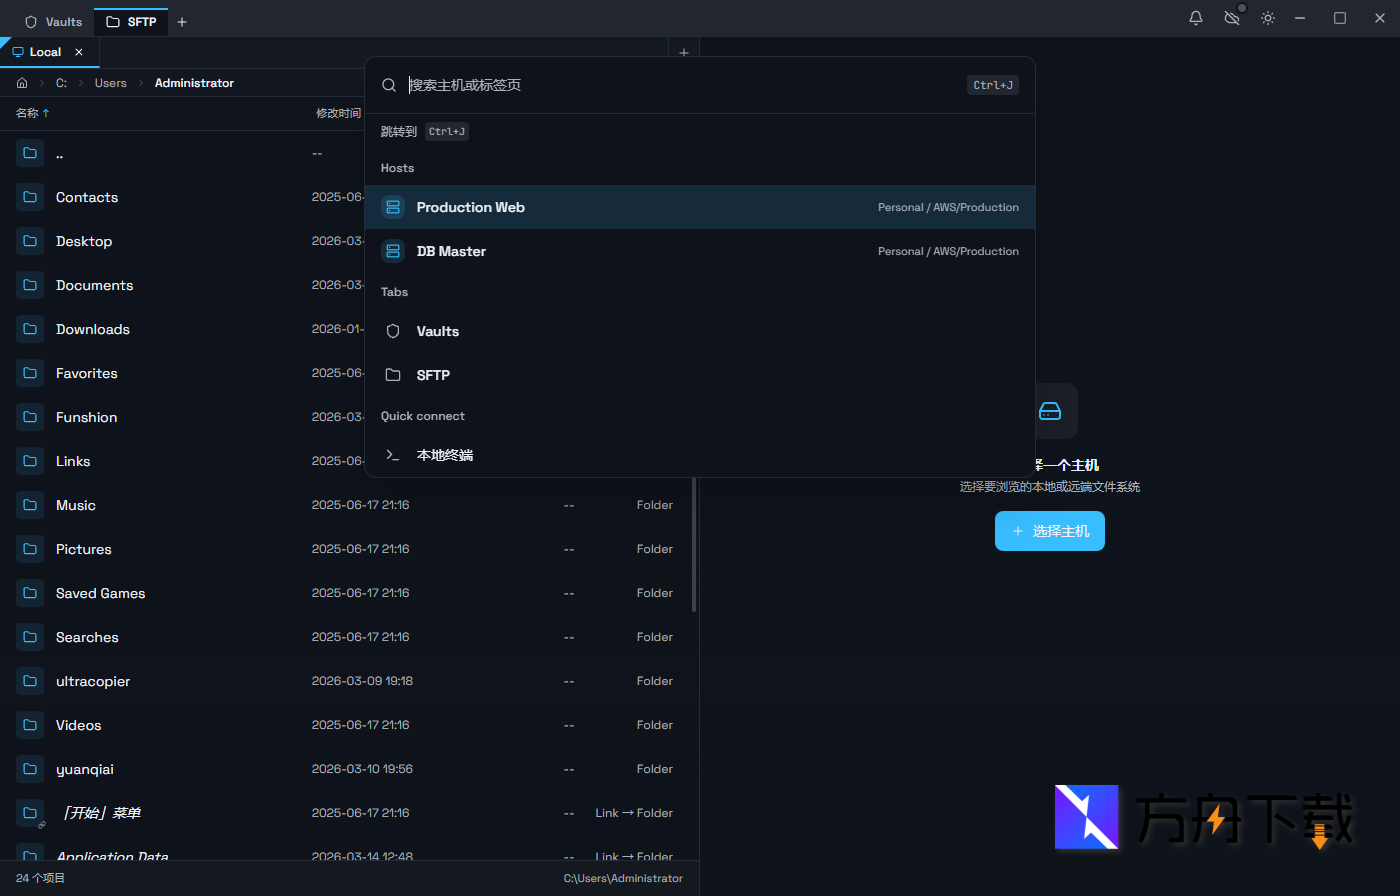Open the Downloads folder icon
The image size is (1400, 896).
pyautogui.click(x=30, y=329)
